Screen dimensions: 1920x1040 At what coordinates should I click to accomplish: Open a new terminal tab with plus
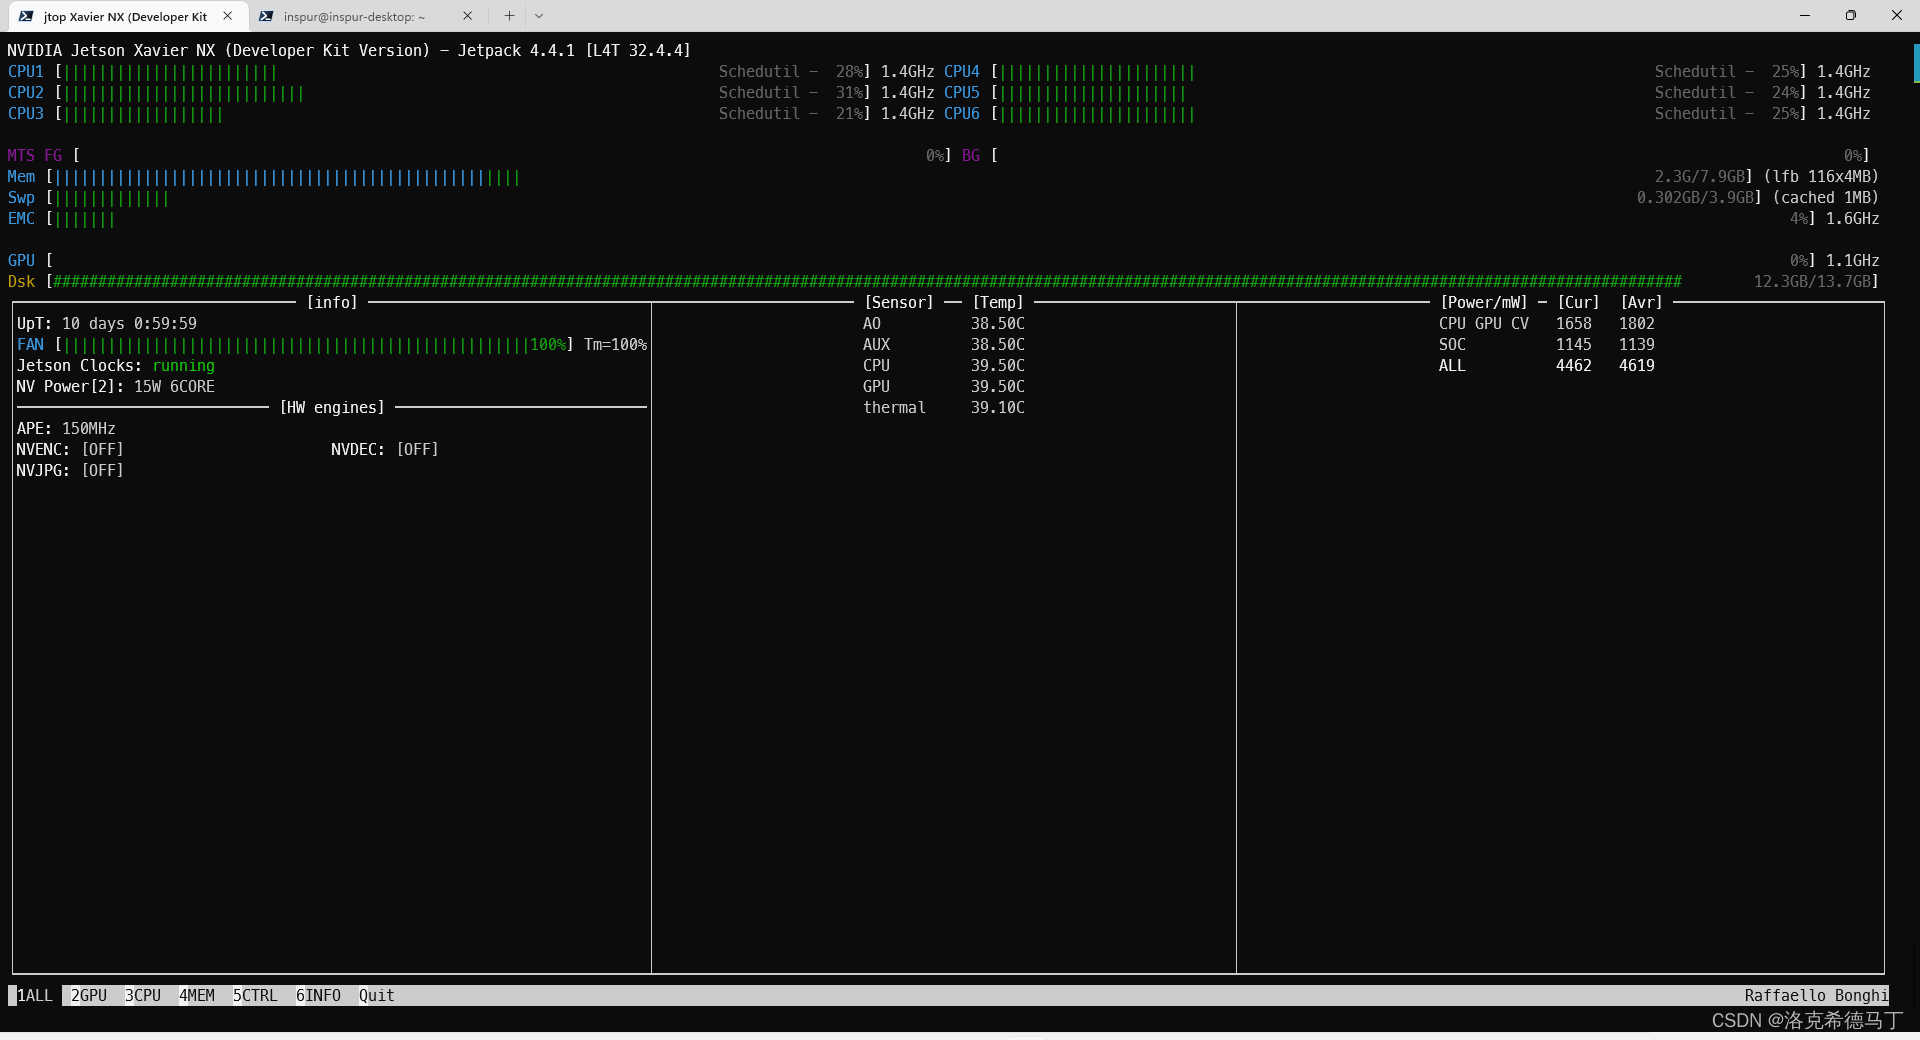[x=509, y=16]
